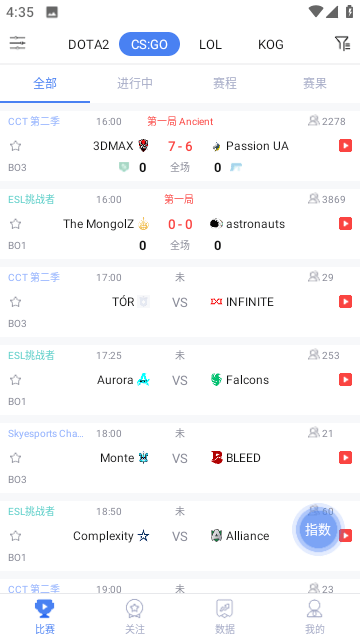Tap the video icon for TÓR vs INFINITE
The image size is (360, 640).
[x=345, y=302]
